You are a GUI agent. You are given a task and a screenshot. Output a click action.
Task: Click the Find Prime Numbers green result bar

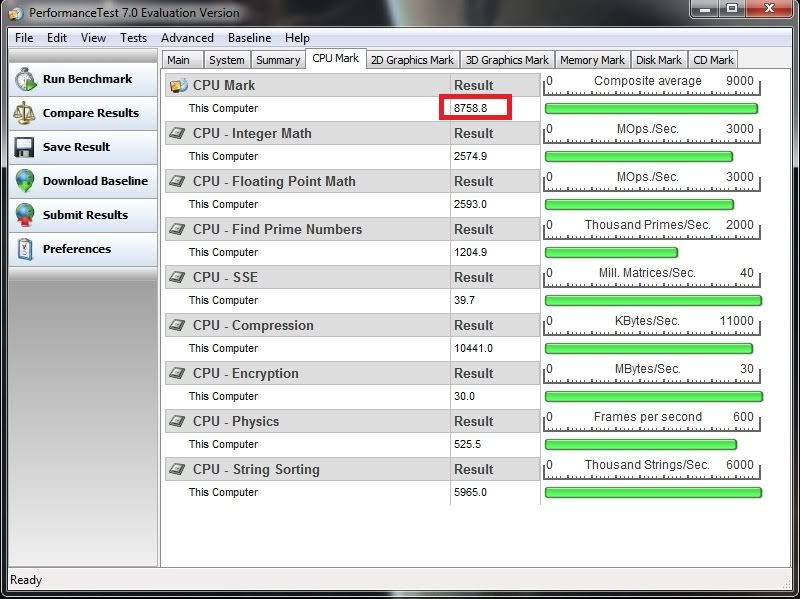(611, 252)
